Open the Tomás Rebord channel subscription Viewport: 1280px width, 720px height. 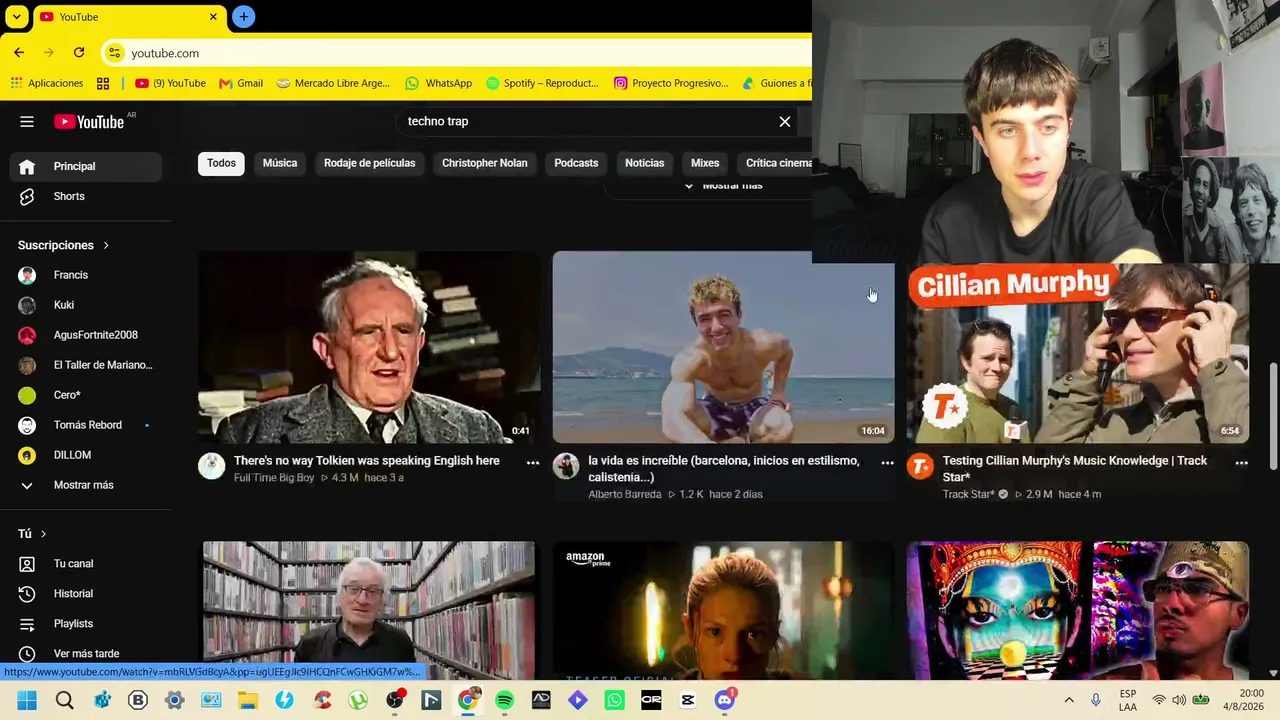(85, 425)
